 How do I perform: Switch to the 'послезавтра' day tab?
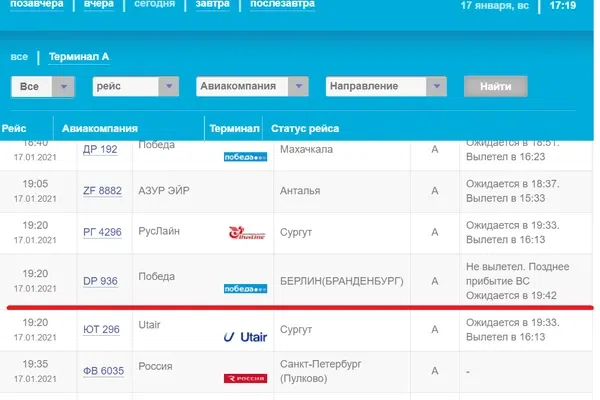(x=282, y=4)
